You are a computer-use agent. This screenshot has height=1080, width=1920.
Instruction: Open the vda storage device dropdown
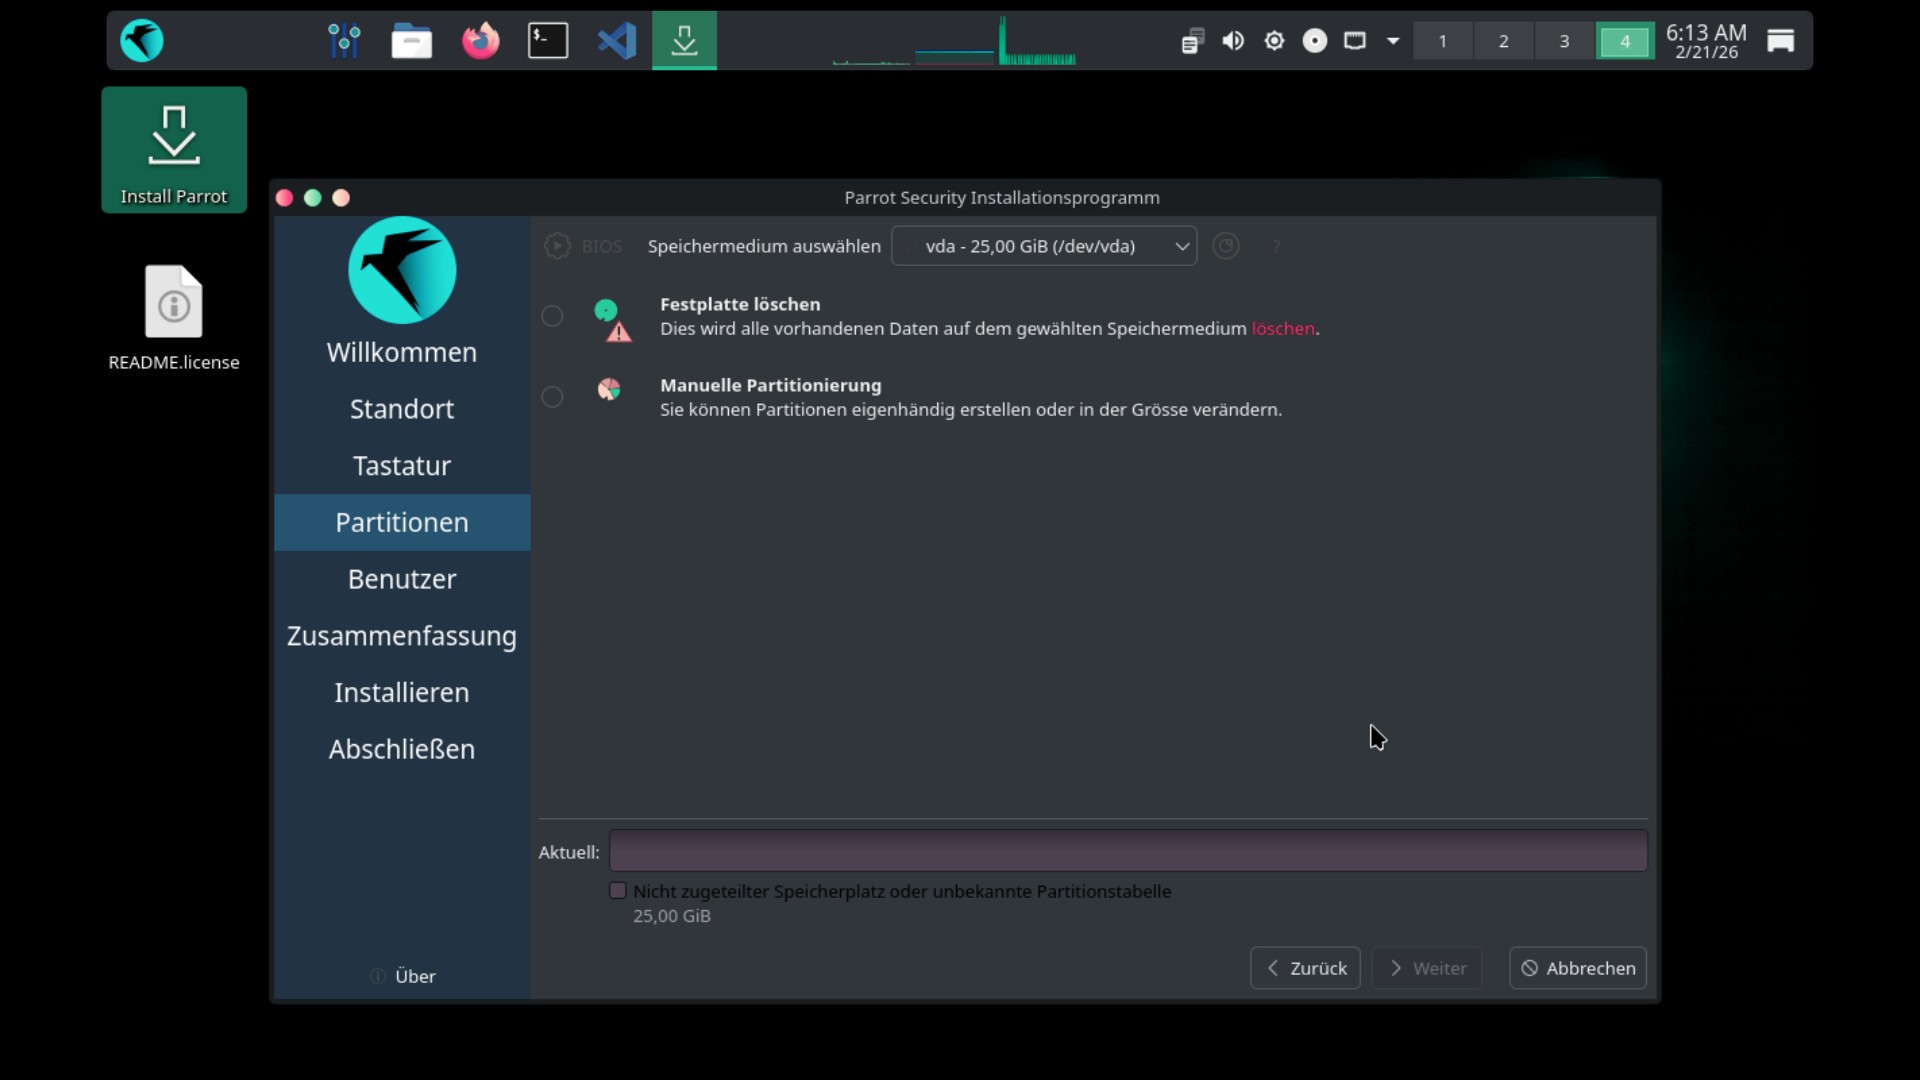1043,246
